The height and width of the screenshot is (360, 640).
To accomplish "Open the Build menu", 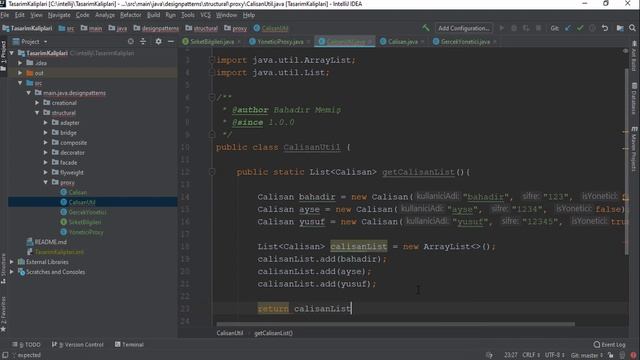I will pos(153,15).
